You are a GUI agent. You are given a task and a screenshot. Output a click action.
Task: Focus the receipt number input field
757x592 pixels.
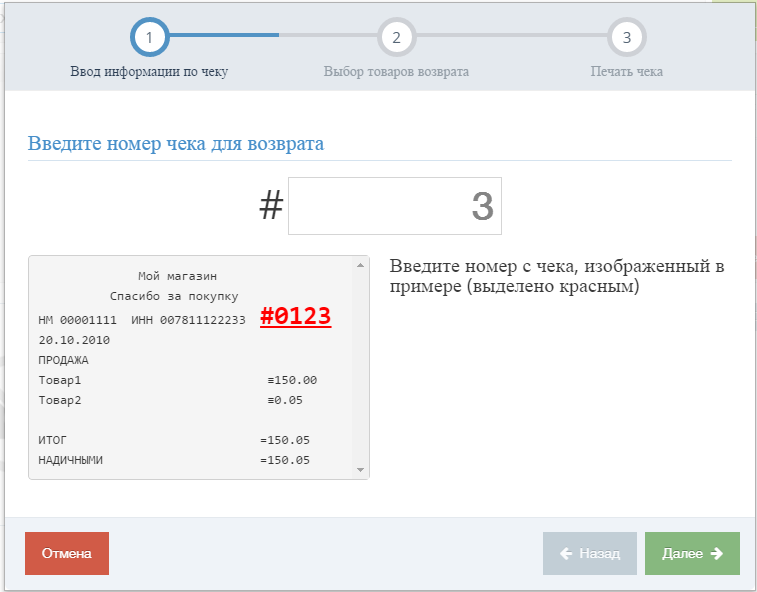(395, 206)
